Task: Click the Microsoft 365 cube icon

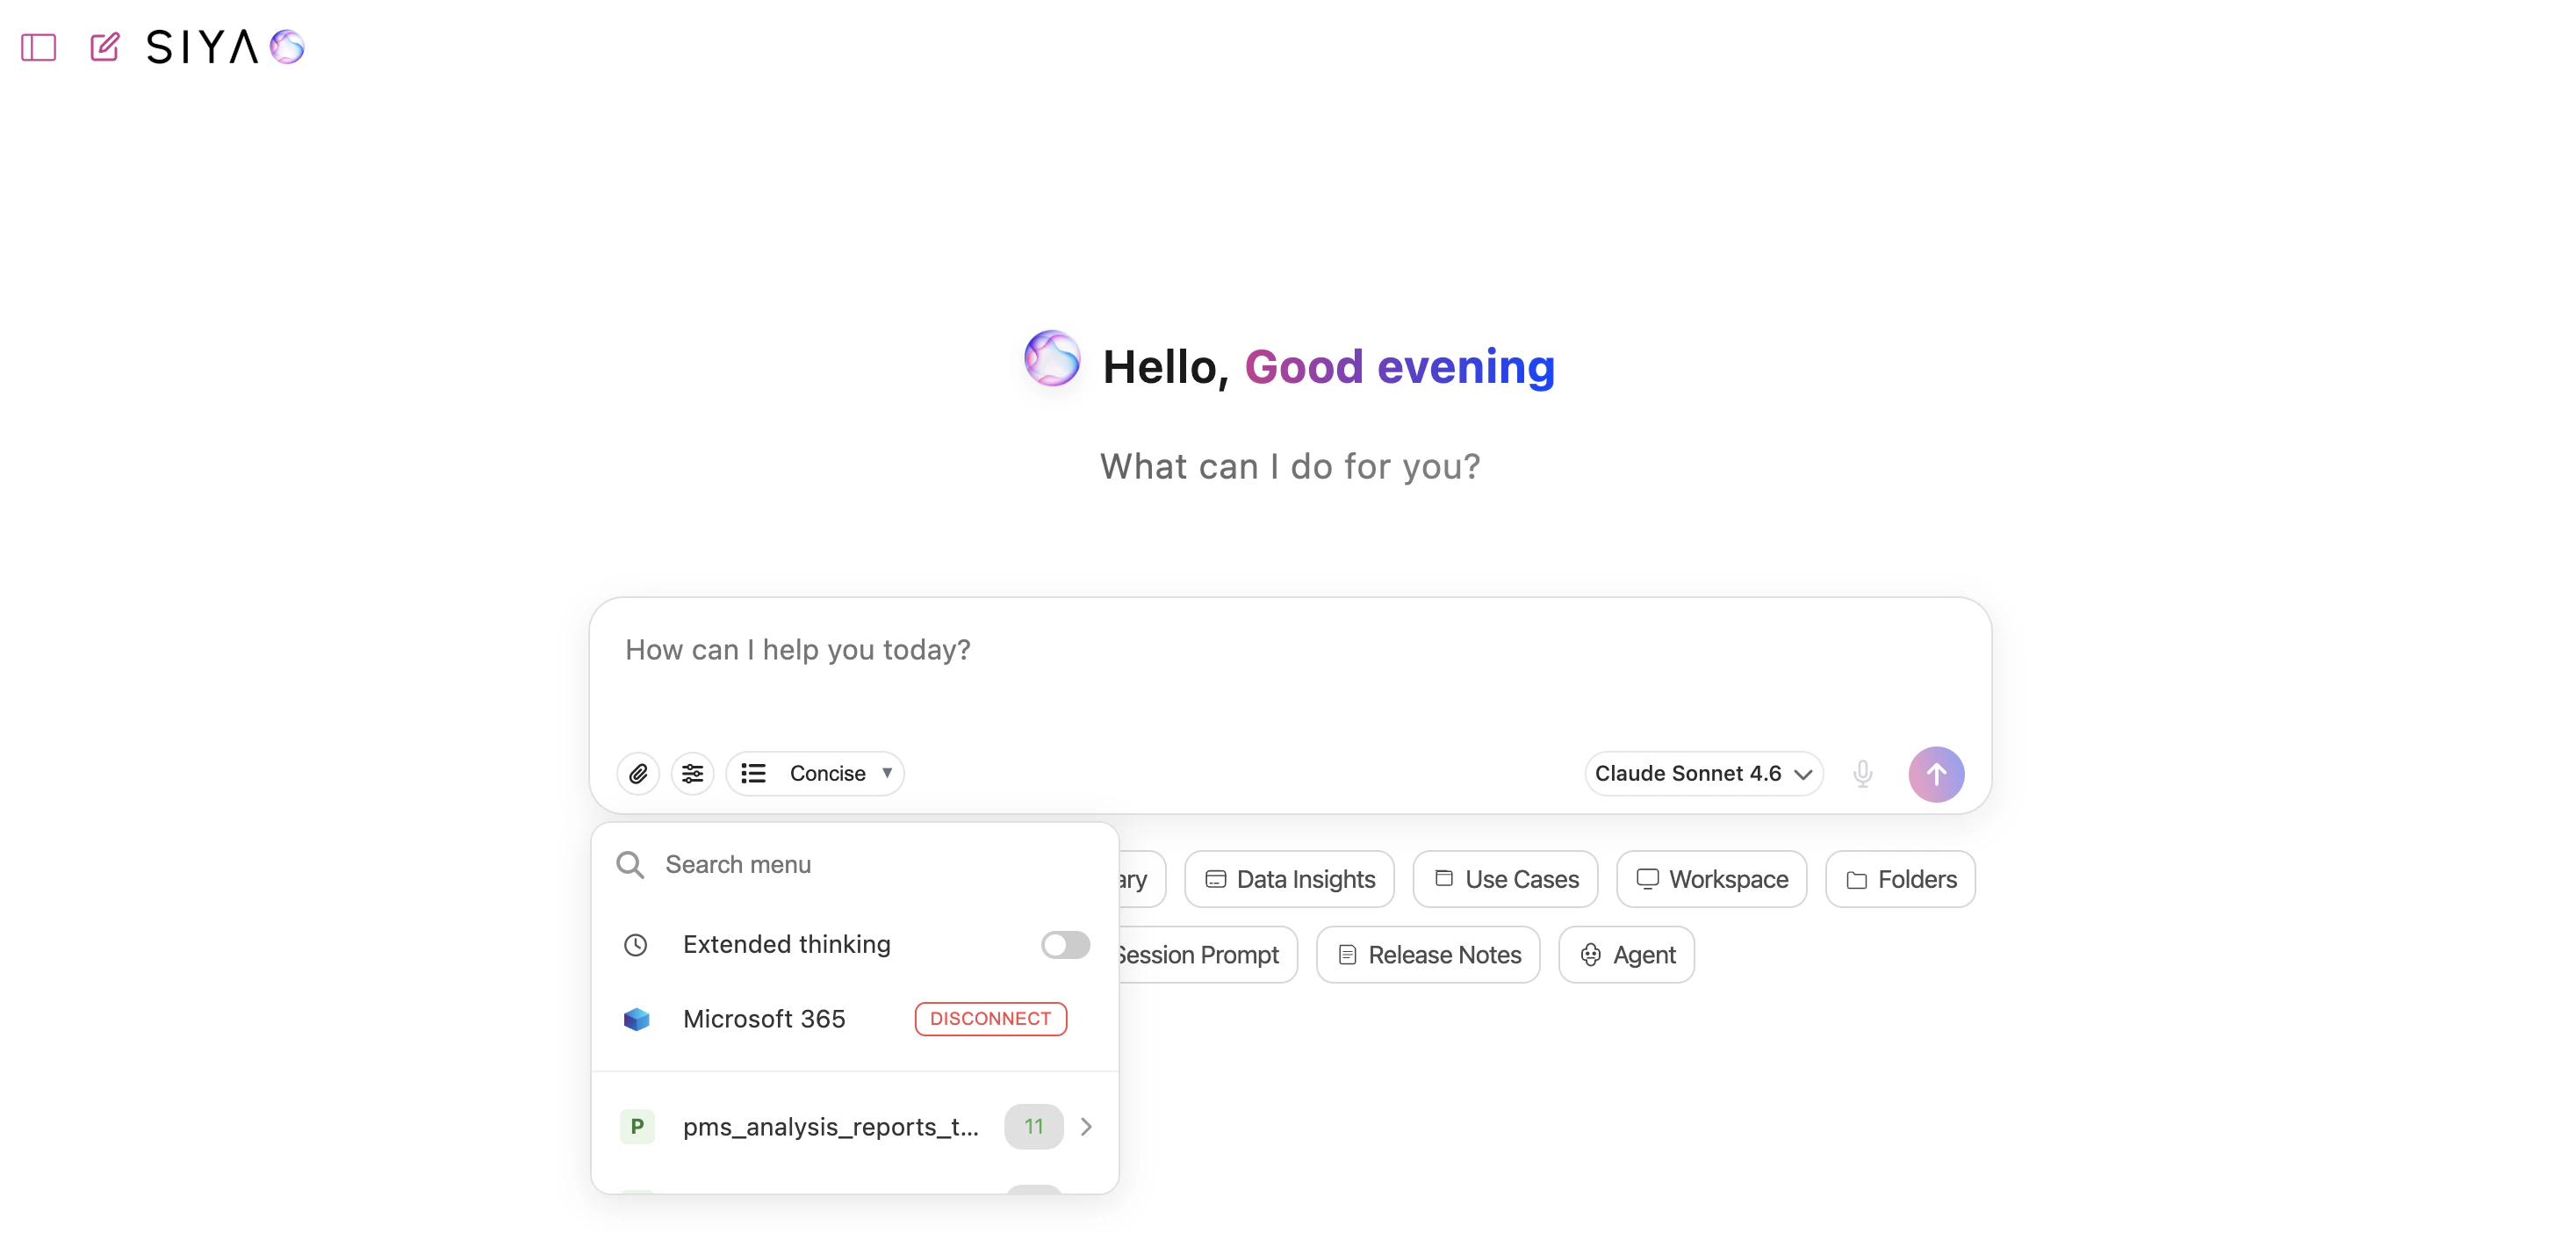Action: [x=636, y=1019]
